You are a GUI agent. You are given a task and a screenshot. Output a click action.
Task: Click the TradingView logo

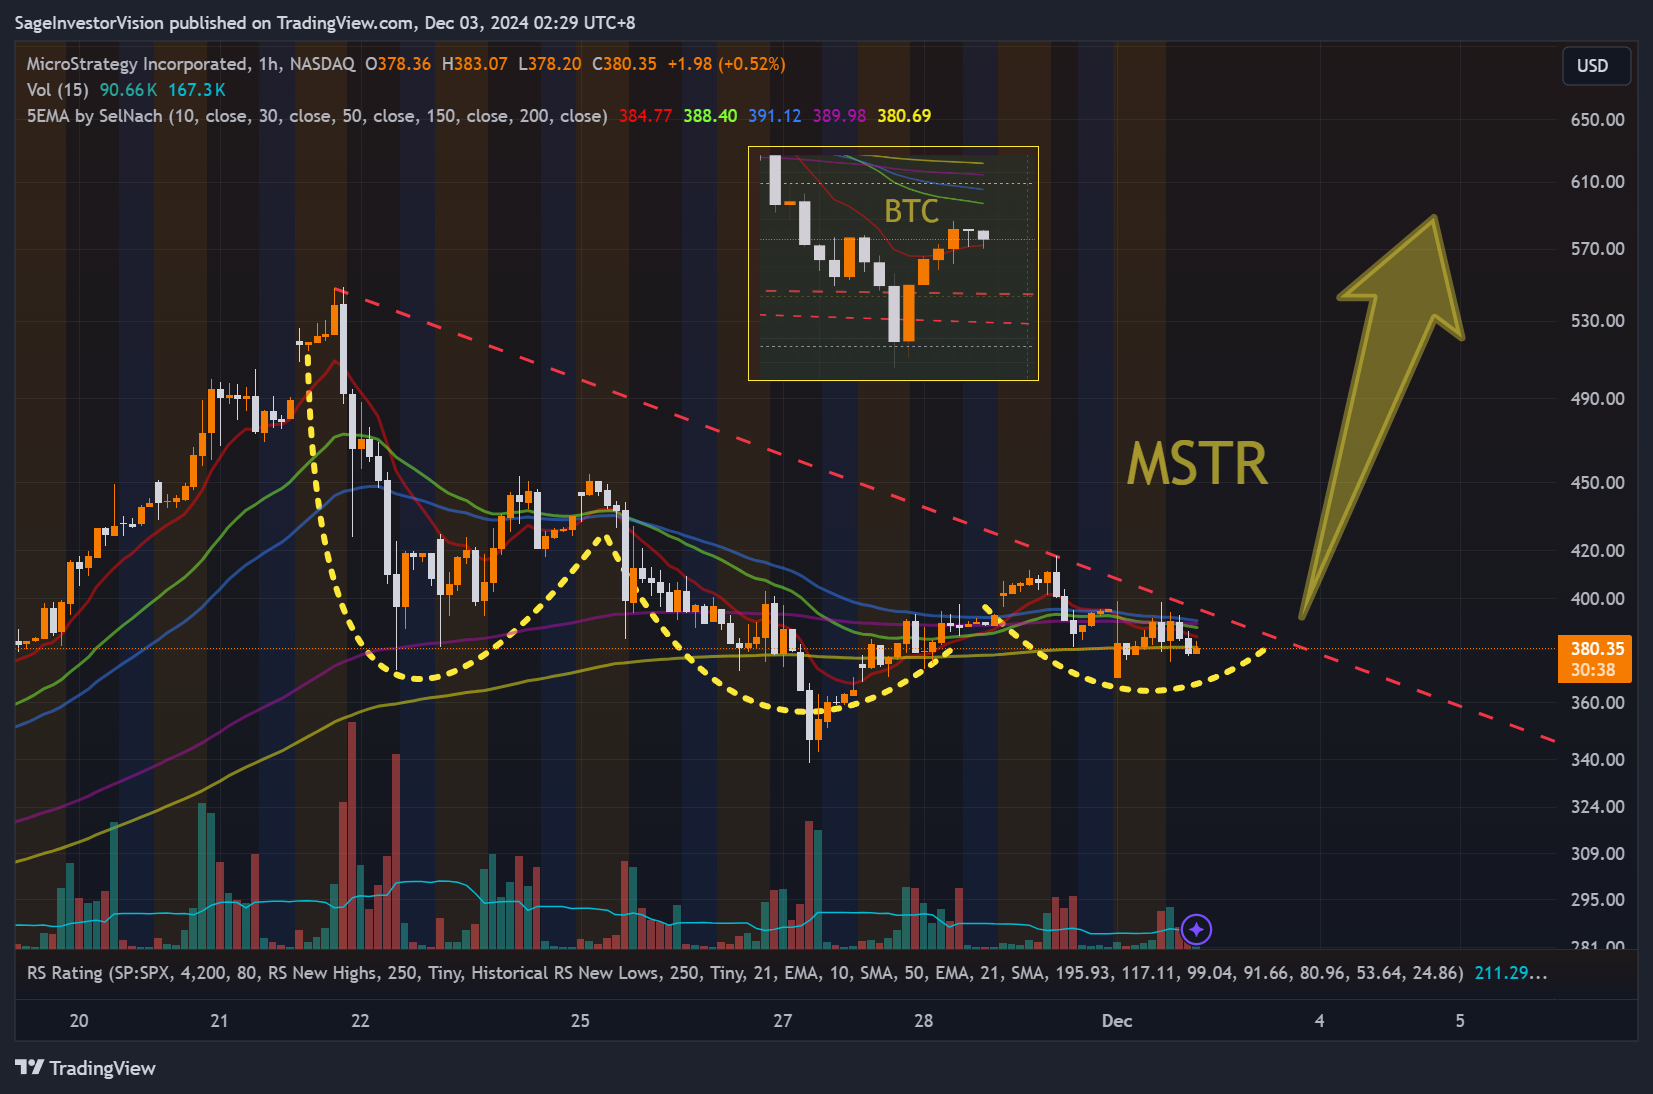click(x=86, y=1068)
